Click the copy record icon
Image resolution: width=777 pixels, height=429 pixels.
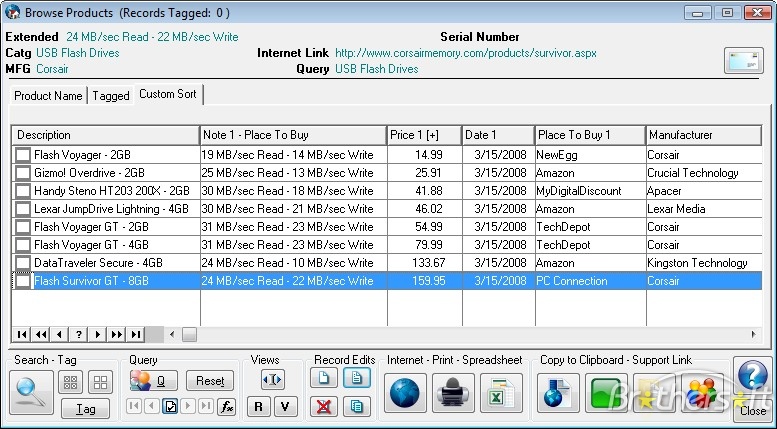click(x=357, y=407)
